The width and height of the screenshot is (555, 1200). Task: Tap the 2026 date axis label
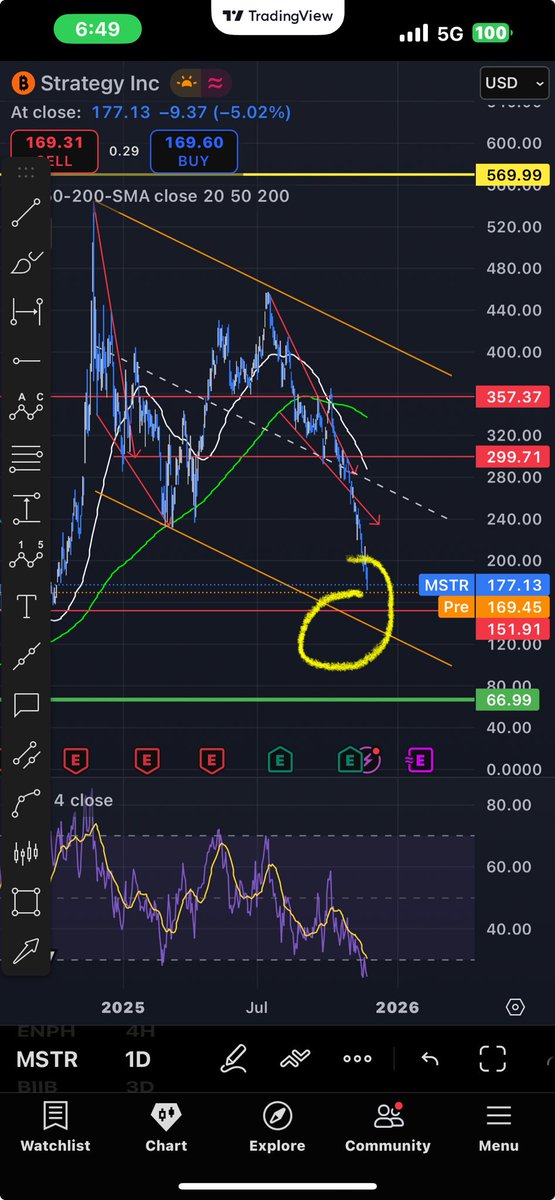click(397, 1007)
